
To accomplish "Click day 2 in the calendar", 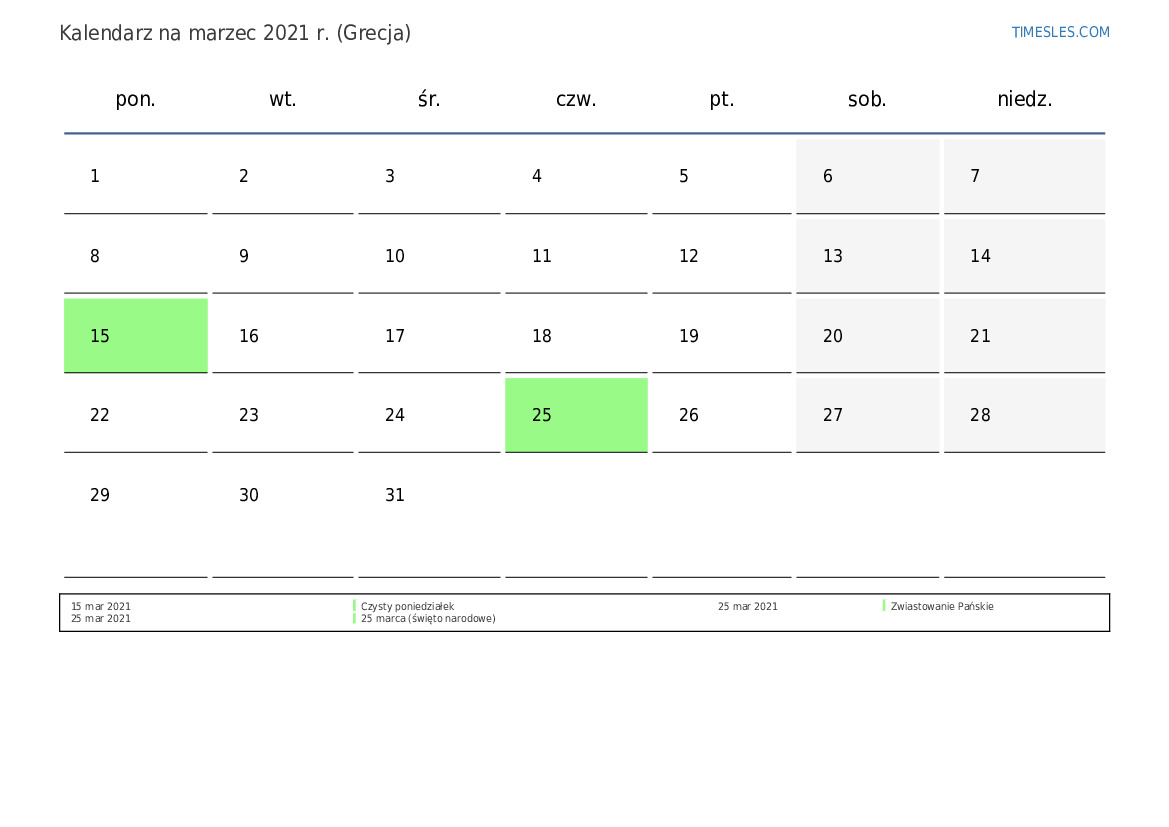I will click(283, 176).
